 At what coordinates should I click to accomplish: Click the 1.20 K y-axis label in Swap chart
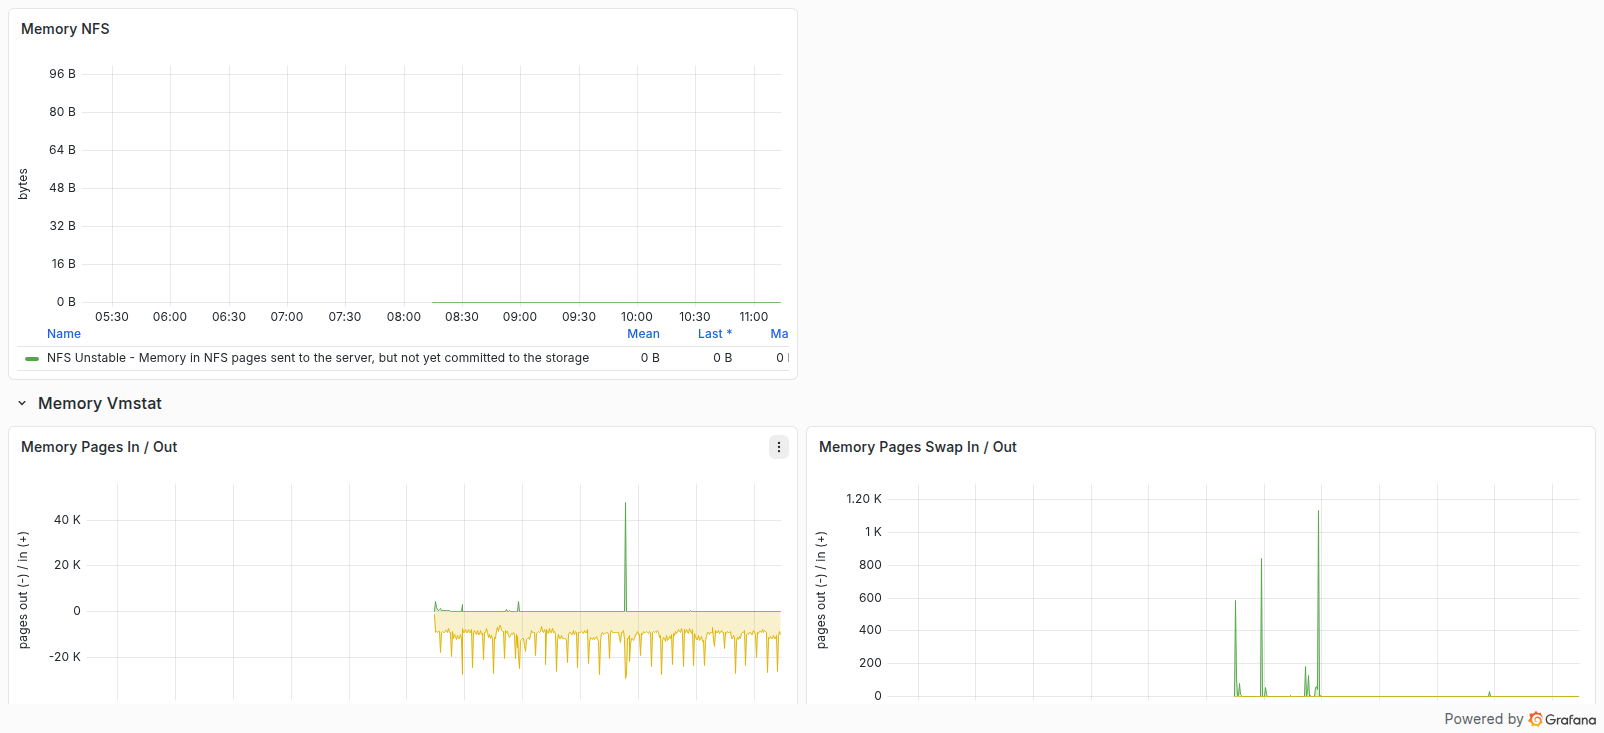click(x=864, y=499)
